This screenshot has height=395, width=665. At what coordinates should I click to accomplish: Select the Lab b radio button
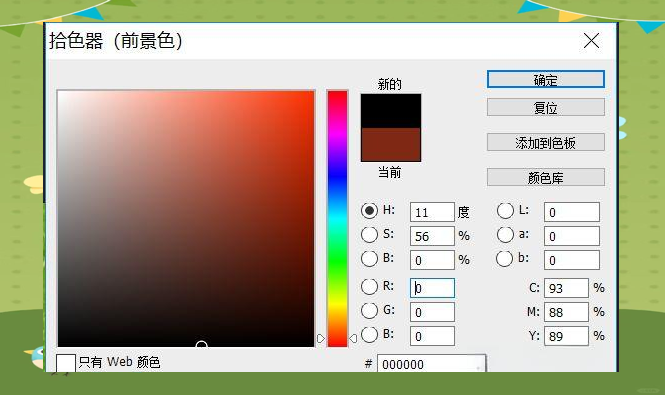(x=504, y=258)
